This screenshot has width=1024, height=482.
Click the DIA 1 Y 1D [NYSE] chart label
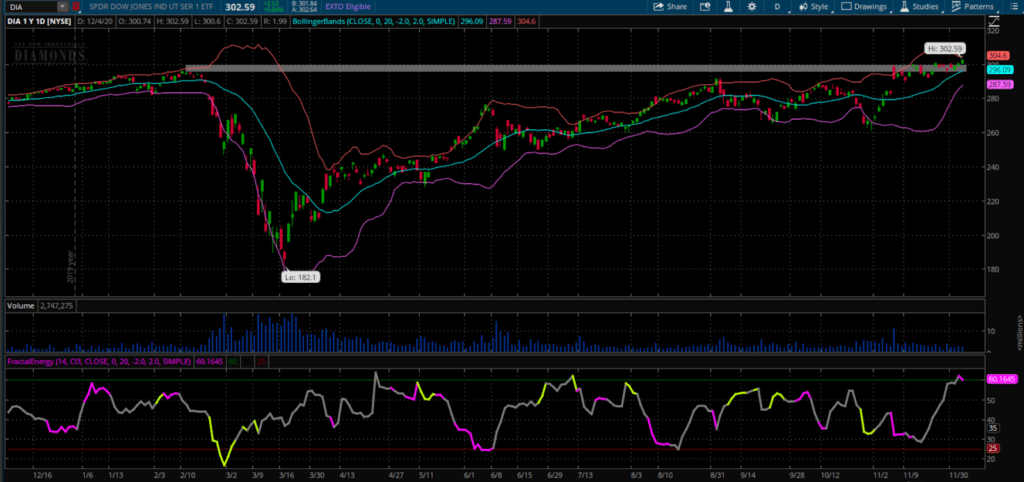[38, 21]
